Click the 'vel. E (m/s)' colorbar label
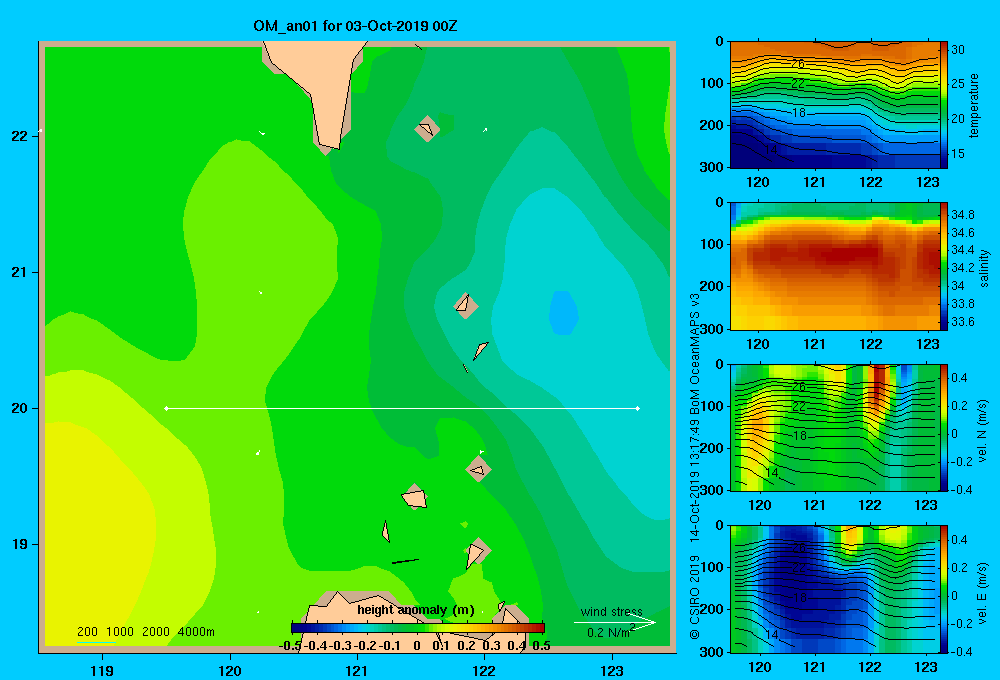Viewport: 1000px width, 680px height. [982, 592]
